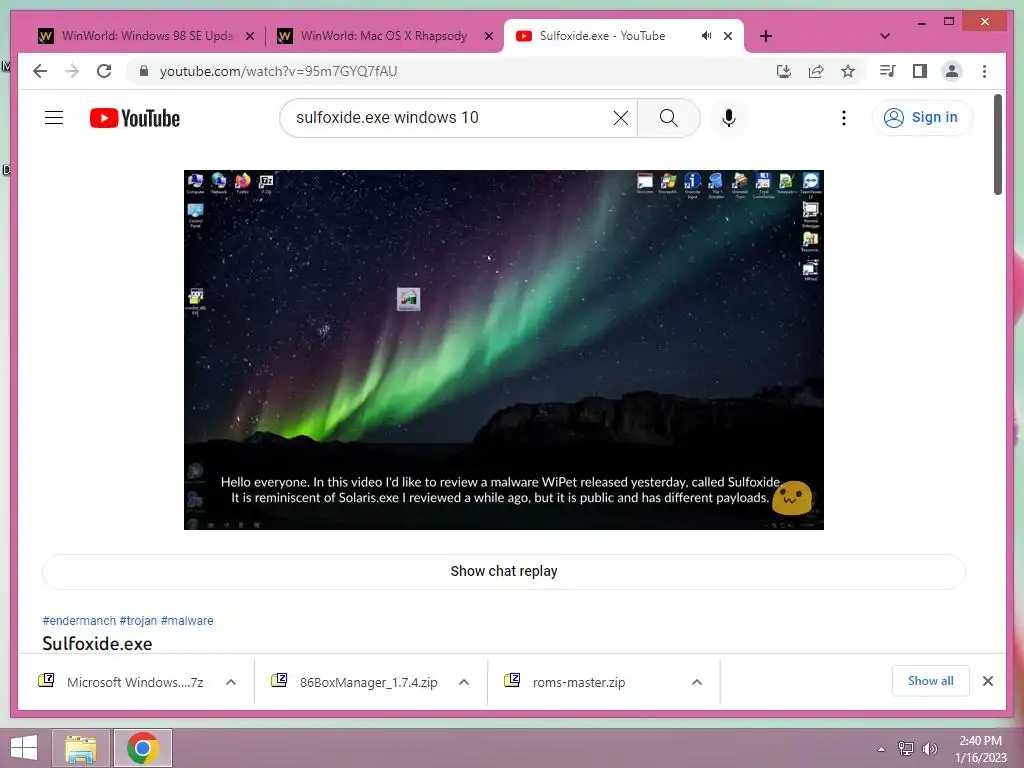Click the video player to pause
The height and width of the screenshot is (768, 1024).
tap(504, 349)
